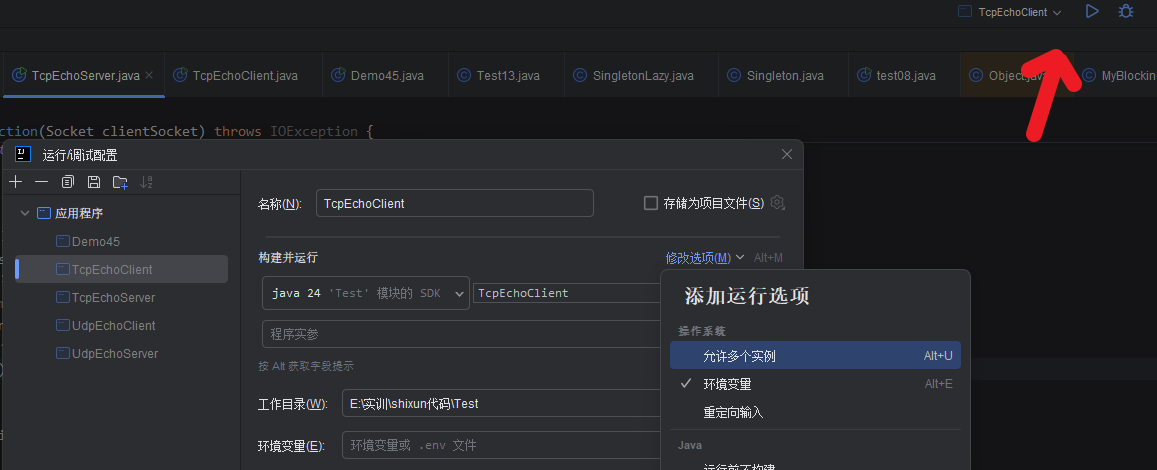The height and width of the screenshot is (470, 1157).
Task: Click the 程序实参 arguments field
Action: (x=462, y=334)
